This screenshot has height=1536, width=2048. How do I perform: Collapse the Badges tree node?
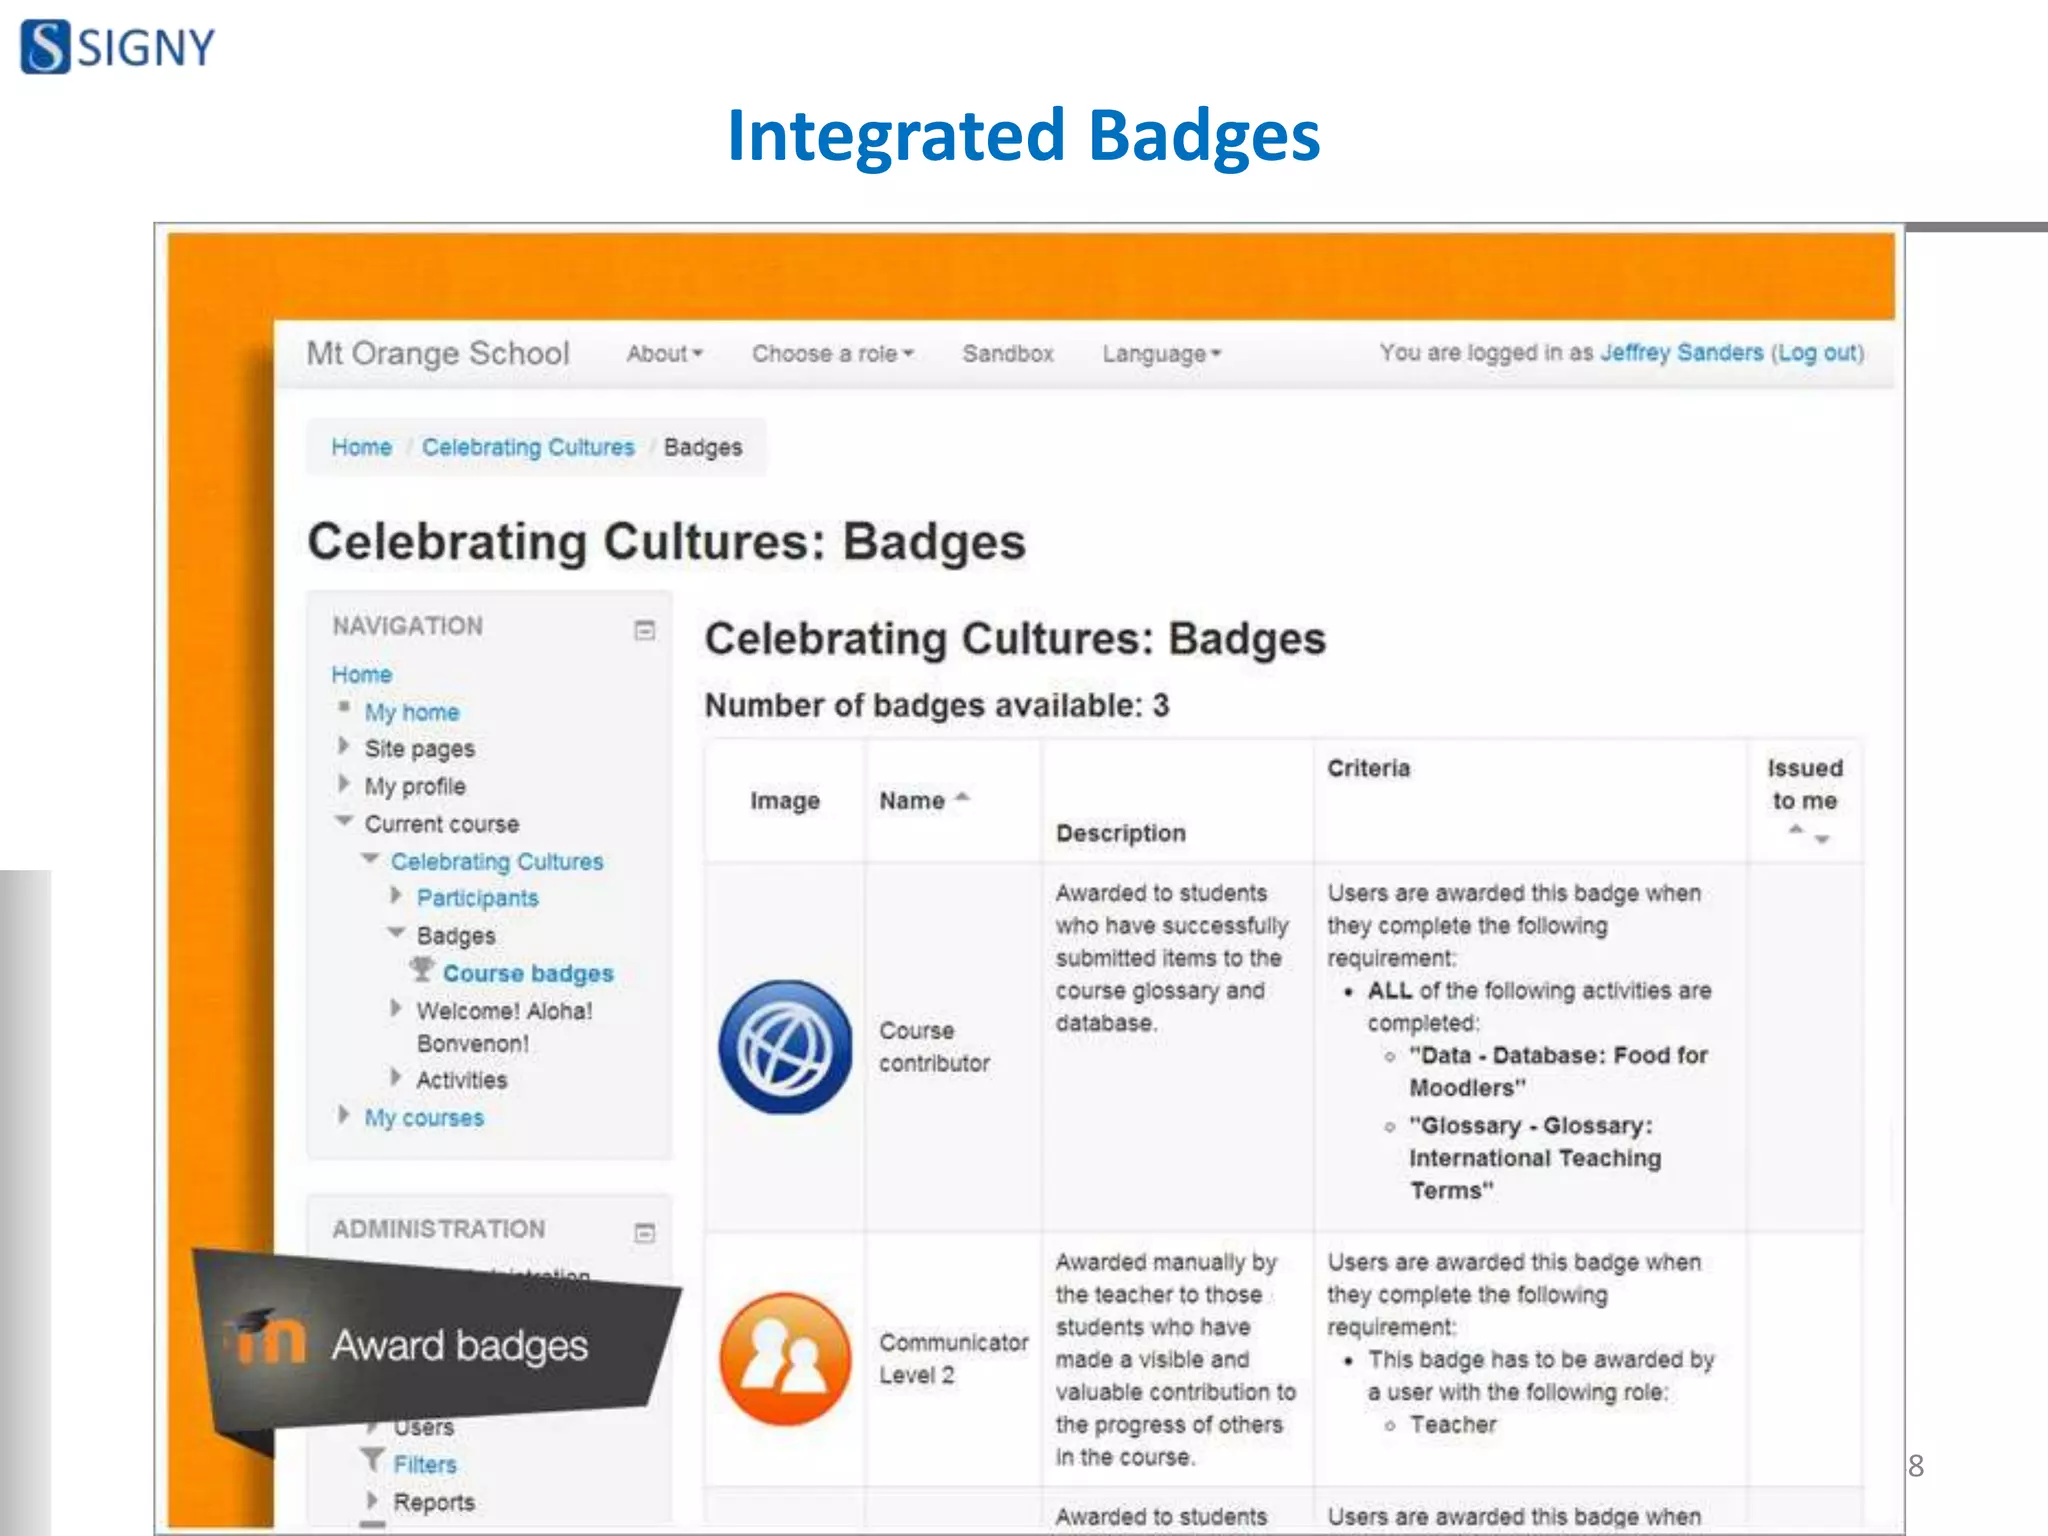(x=396, y=932)
